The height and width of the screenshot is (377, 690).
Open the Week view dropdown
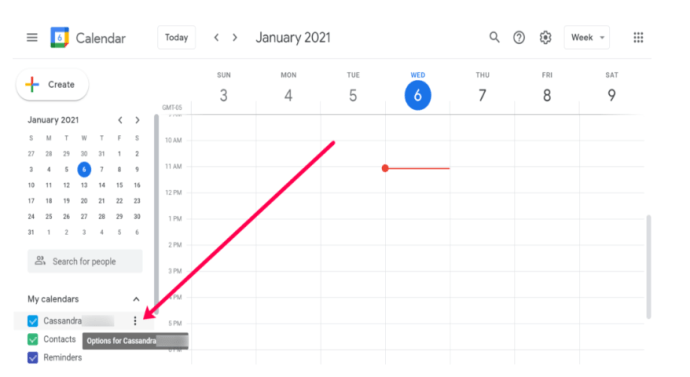(587, 37)
